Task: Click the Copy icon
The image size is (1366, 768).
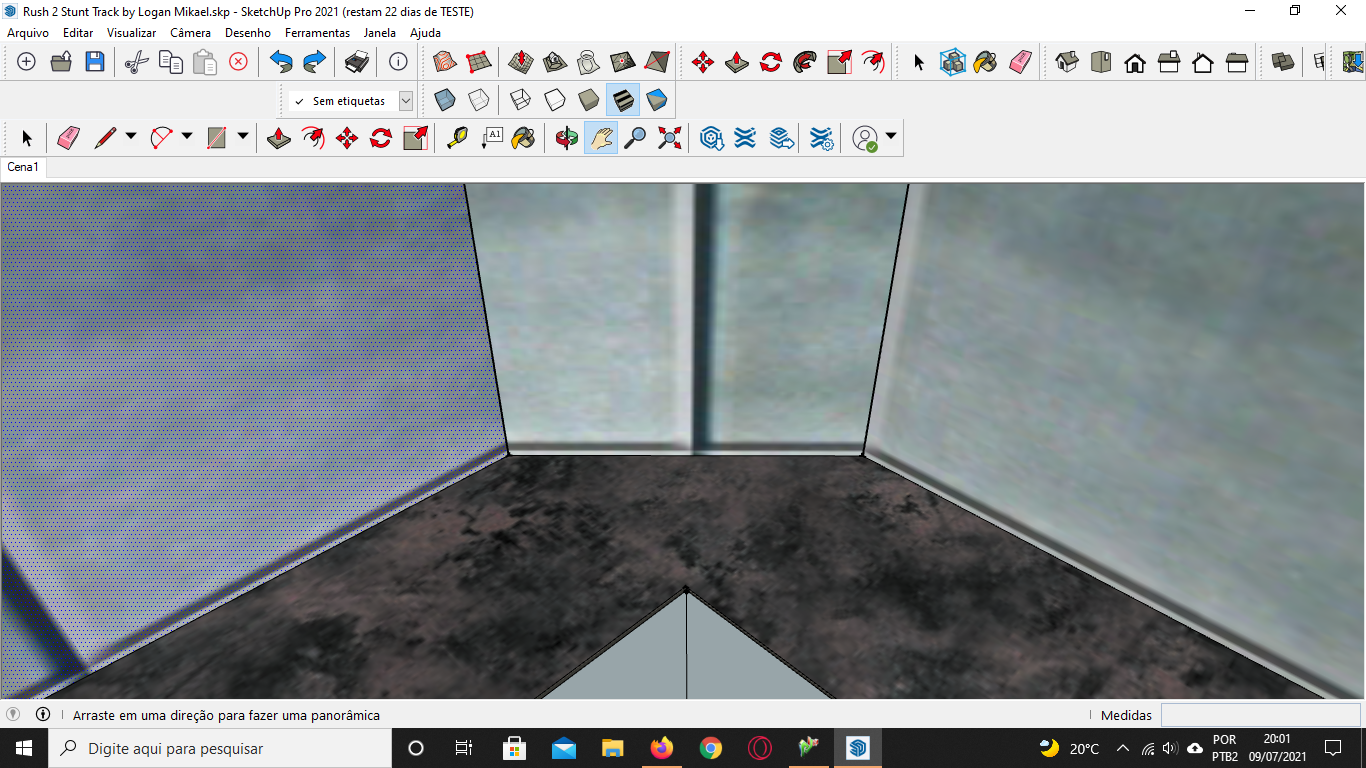Action: tap(171, 62)
